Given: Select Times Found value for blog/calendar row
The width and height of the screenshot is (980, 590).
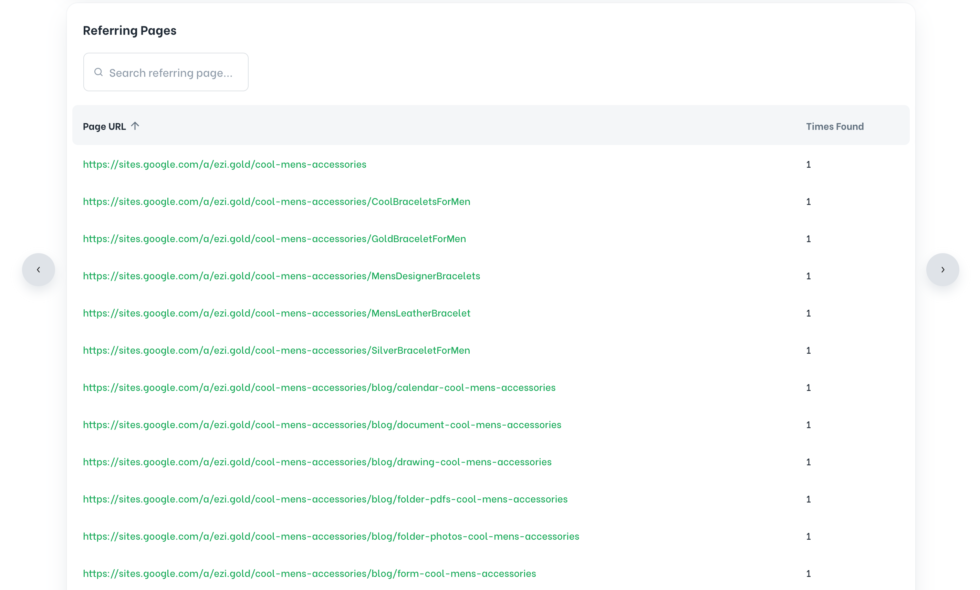Looking at the screenshot, I should tap(808, 388).
